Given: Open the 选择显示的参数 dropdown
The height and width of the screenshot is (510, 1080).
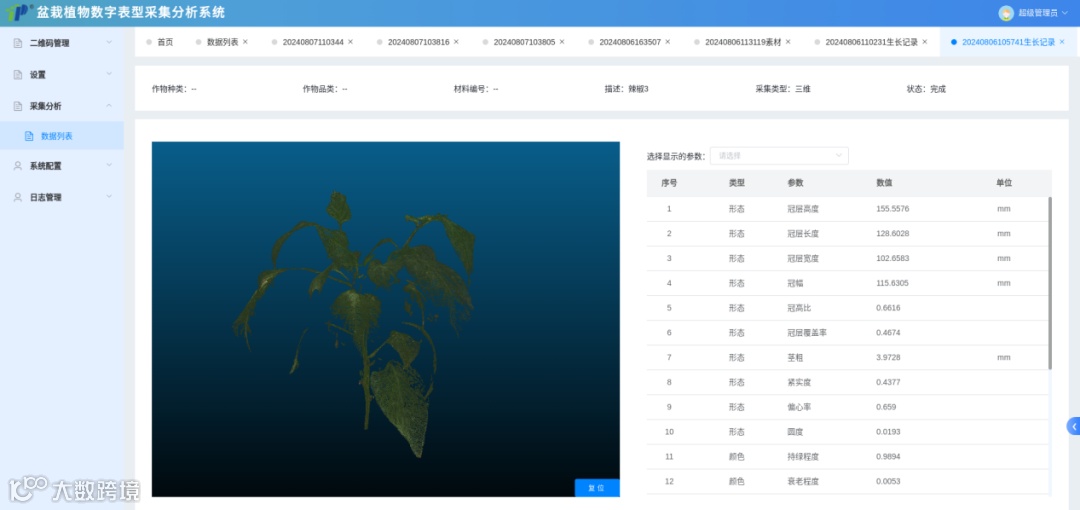Looking at the screenshot, I should click(780, 156).
